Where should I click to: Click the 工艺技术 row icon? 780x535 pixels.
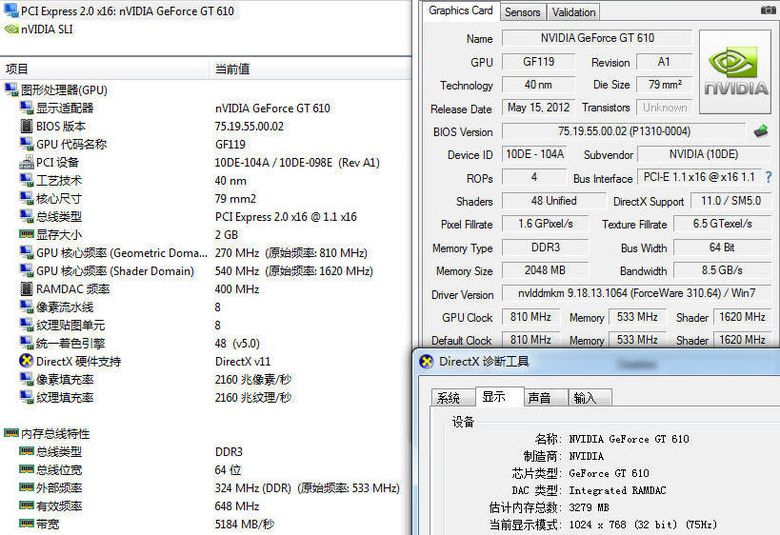[x=26, y=180]
